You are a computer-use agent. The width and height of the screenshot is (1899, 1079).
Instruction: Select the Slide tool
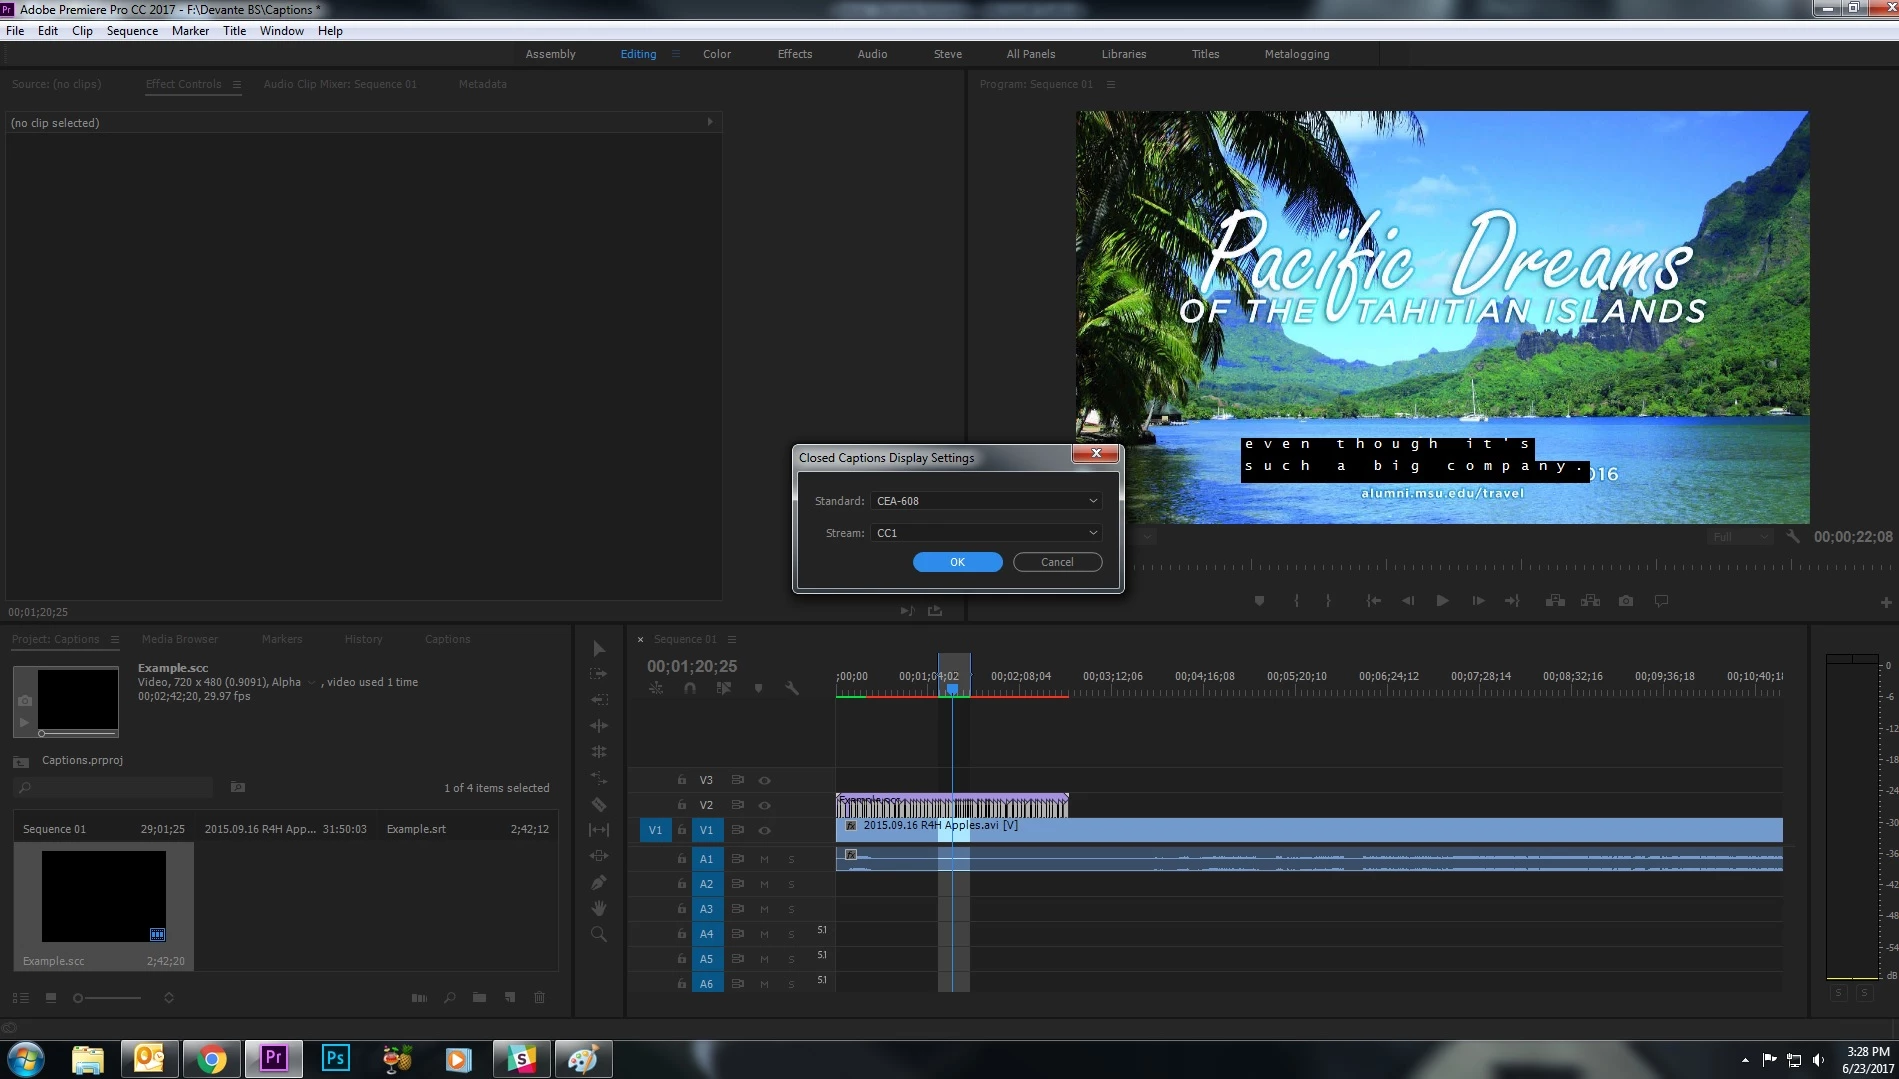(599, 856)
